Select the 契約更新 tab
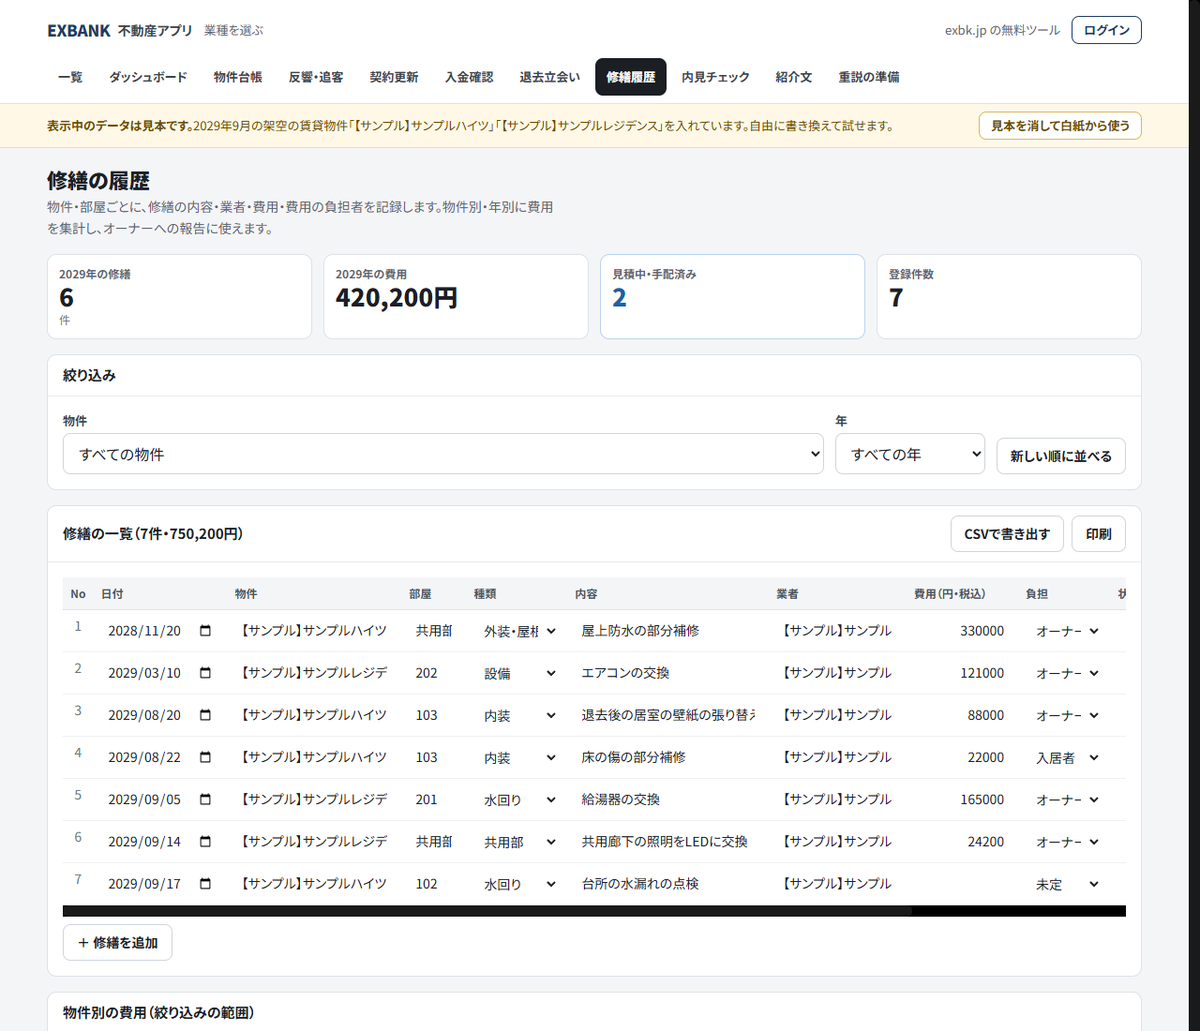1200x1031 pixels. point(394,77)
